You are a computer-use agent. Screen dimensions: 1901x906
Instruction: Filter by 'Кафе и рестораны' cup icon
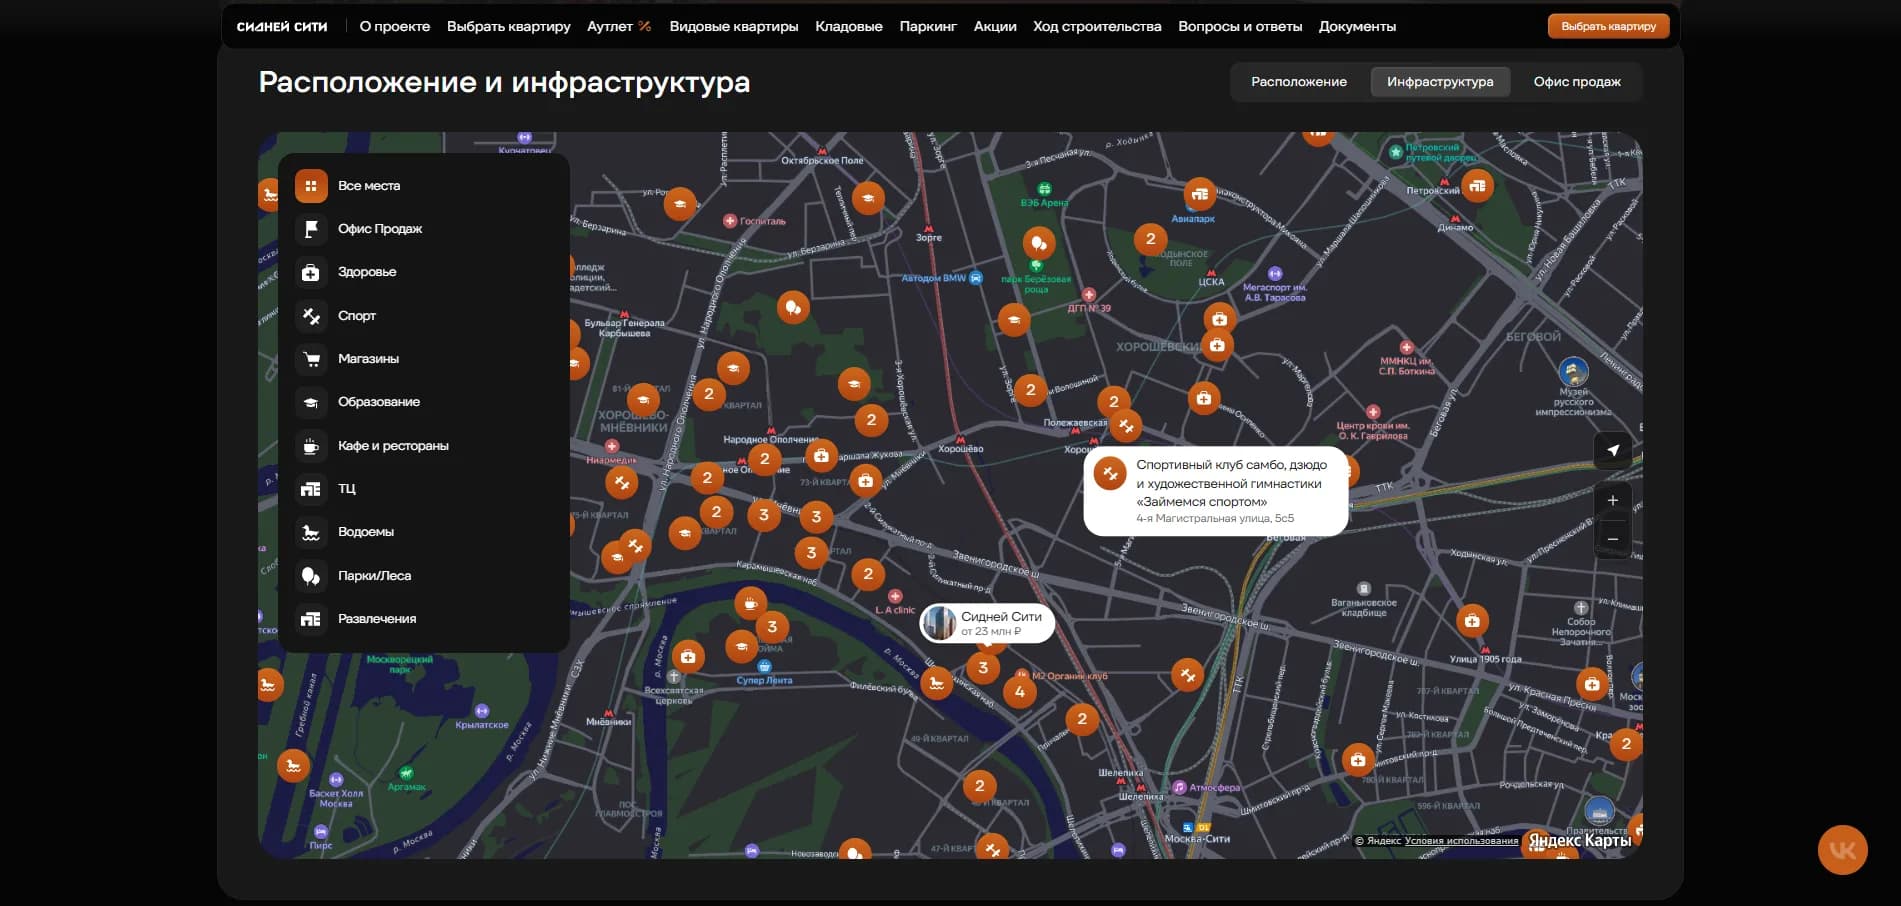point(311,446)
